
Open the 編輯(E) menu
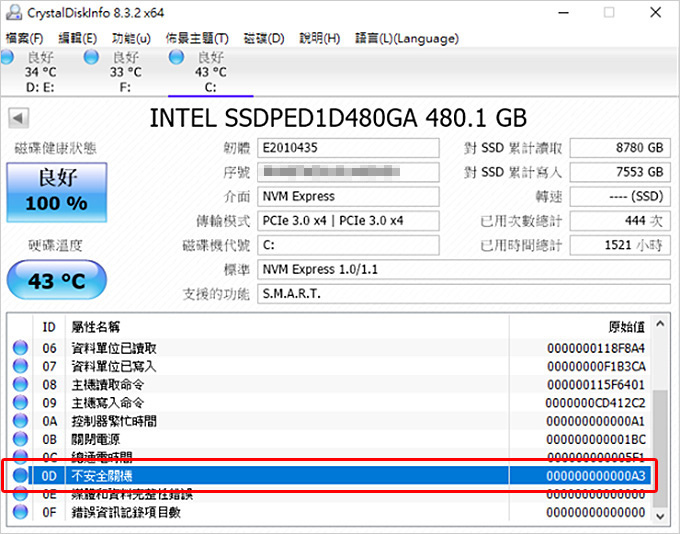(78, 39)
